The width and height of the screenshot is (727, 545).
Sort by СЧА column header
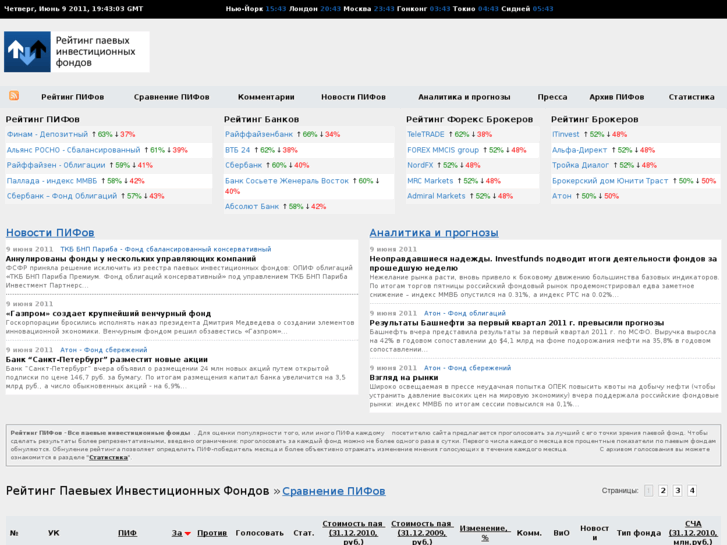click(x=693, y=532)
